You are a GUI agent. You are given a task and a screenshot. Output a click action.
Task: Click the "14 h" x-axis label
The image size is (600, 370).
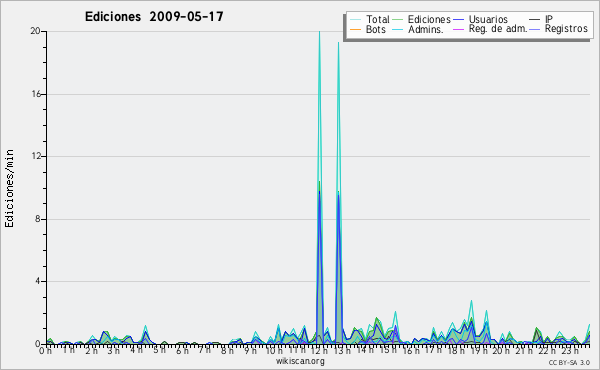click(365, 350)
